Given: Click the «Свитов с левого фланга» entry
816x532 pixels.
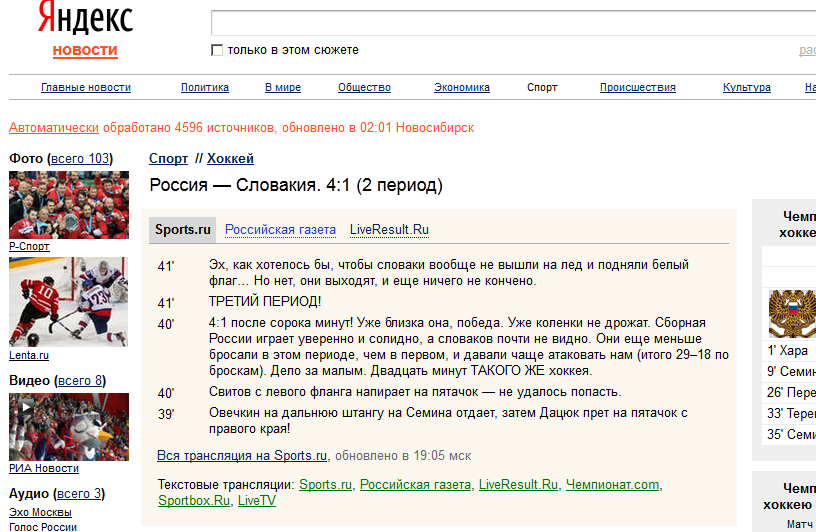Looking at the screenshot, I should pos(415,392).
